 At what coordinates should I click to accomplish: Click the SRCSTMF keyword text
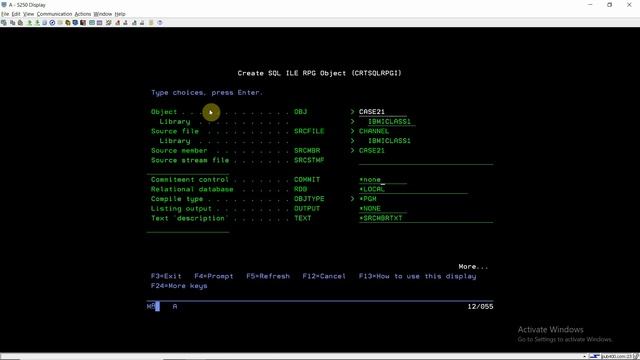(309, 160)
